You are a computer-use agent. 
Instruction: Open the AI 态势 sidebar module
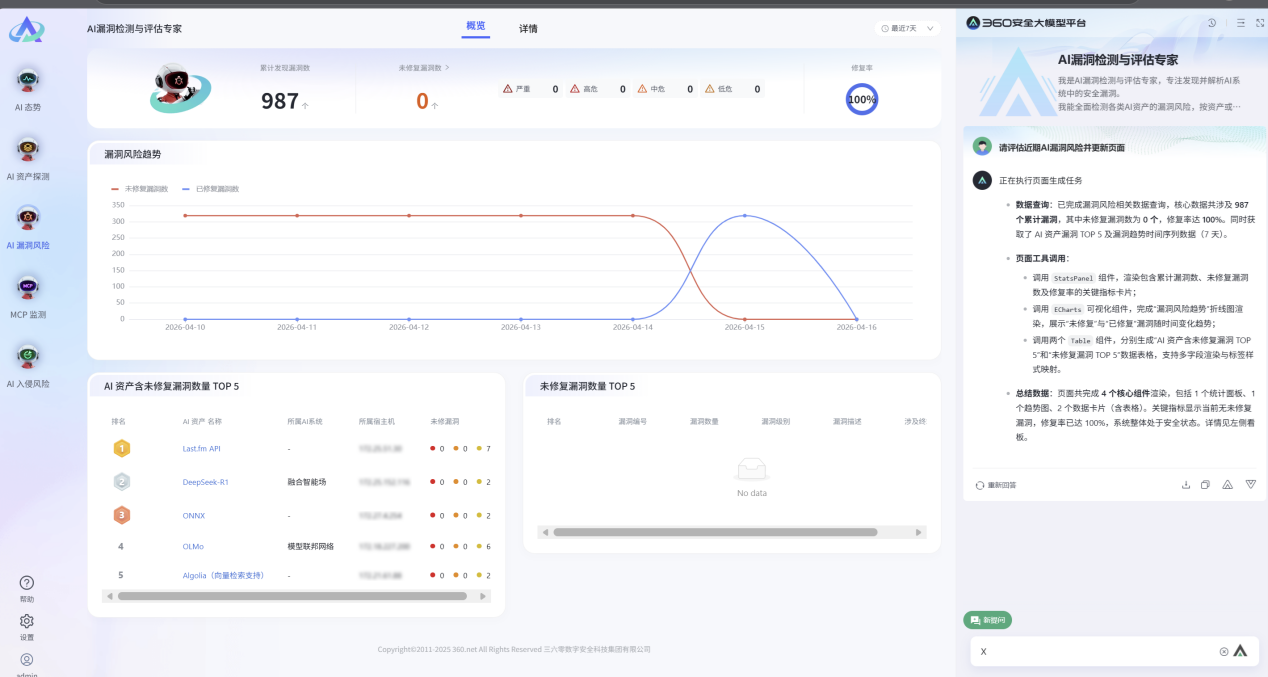click(x=28, y=87)
